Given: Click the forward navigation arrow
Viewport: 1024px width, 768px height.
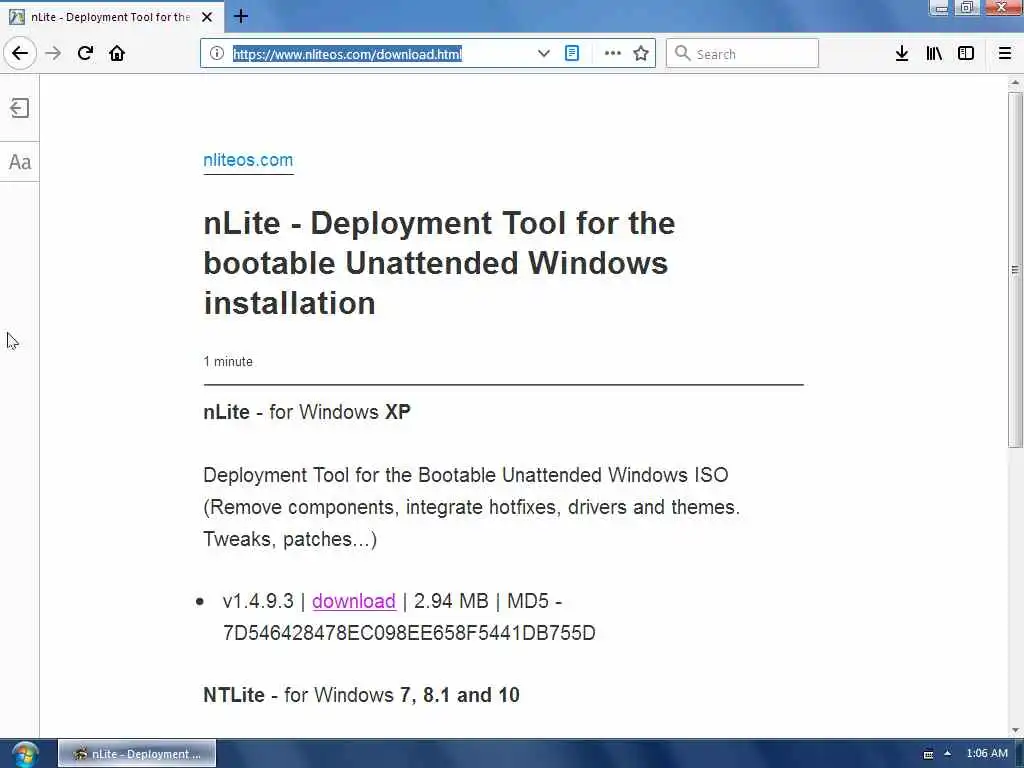Looking at the screenshot, I should tap(54, 53).
